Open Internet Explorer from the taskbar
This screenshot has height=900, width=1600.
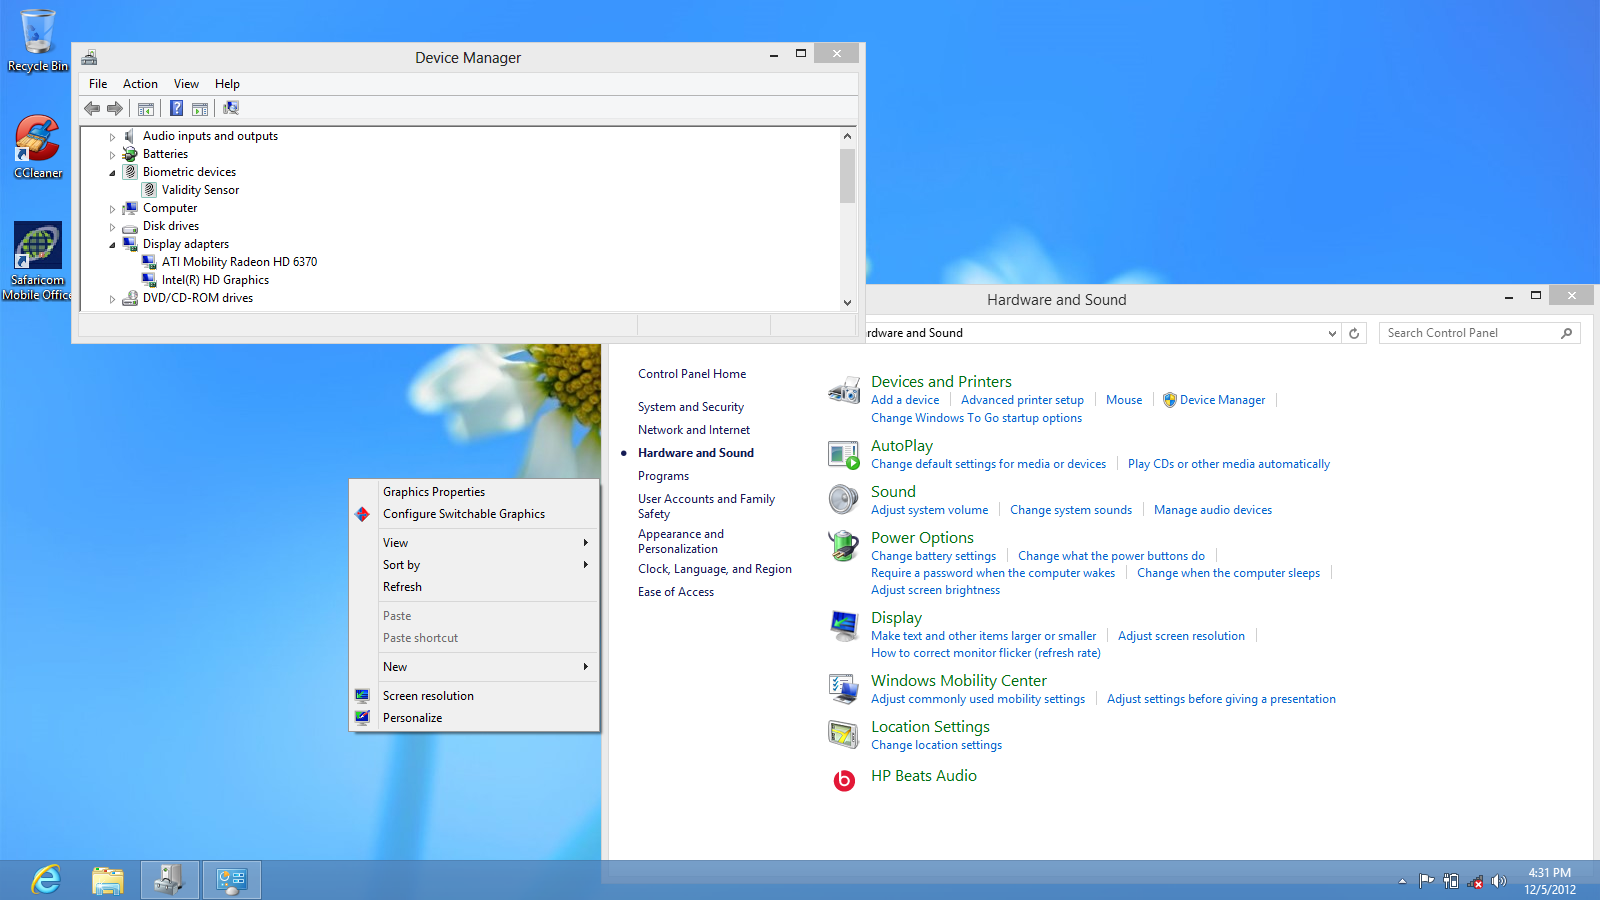pyautogui.click(x=46, y=880)
